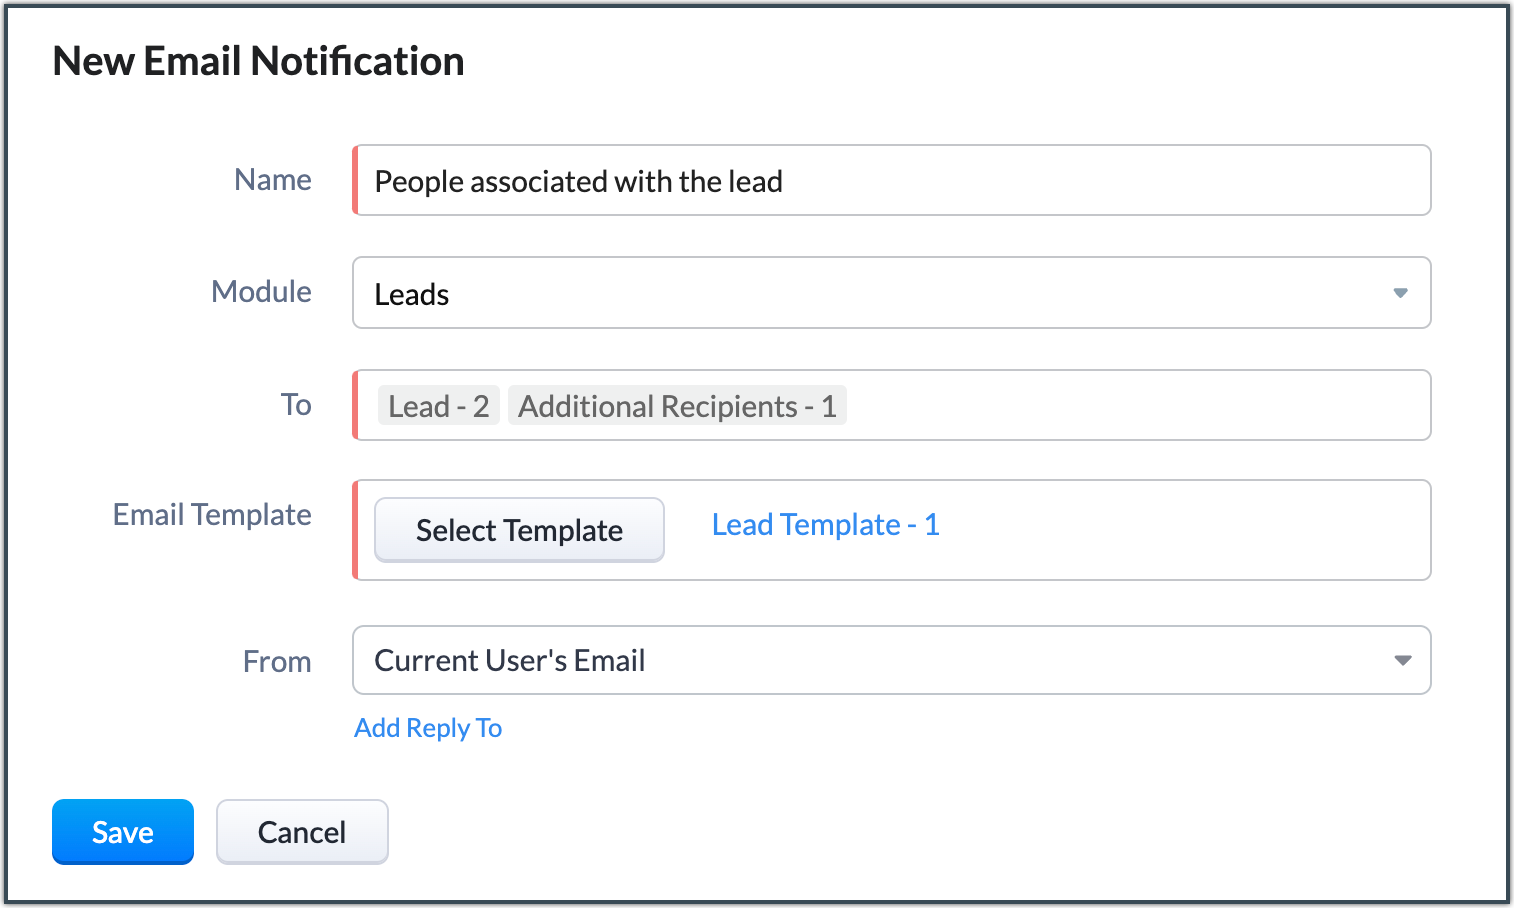Viewport: 1514px width, 908px height.
Task: Click the To field label
Action: pyautogui.click(x=296, y=405)
